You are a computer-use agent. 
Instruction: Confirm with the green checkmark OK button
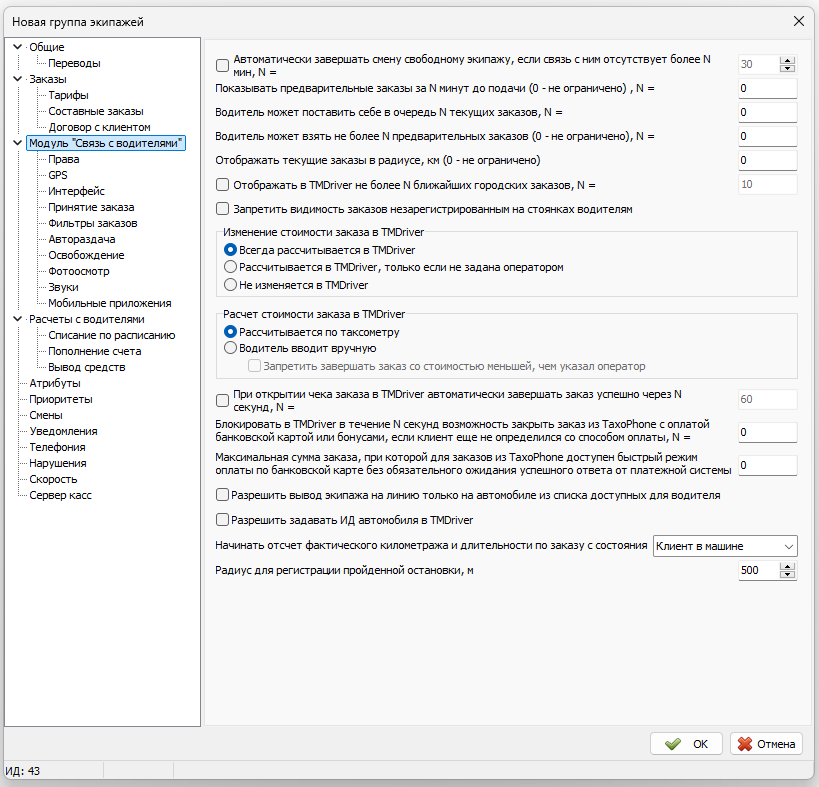click(686, 744)
